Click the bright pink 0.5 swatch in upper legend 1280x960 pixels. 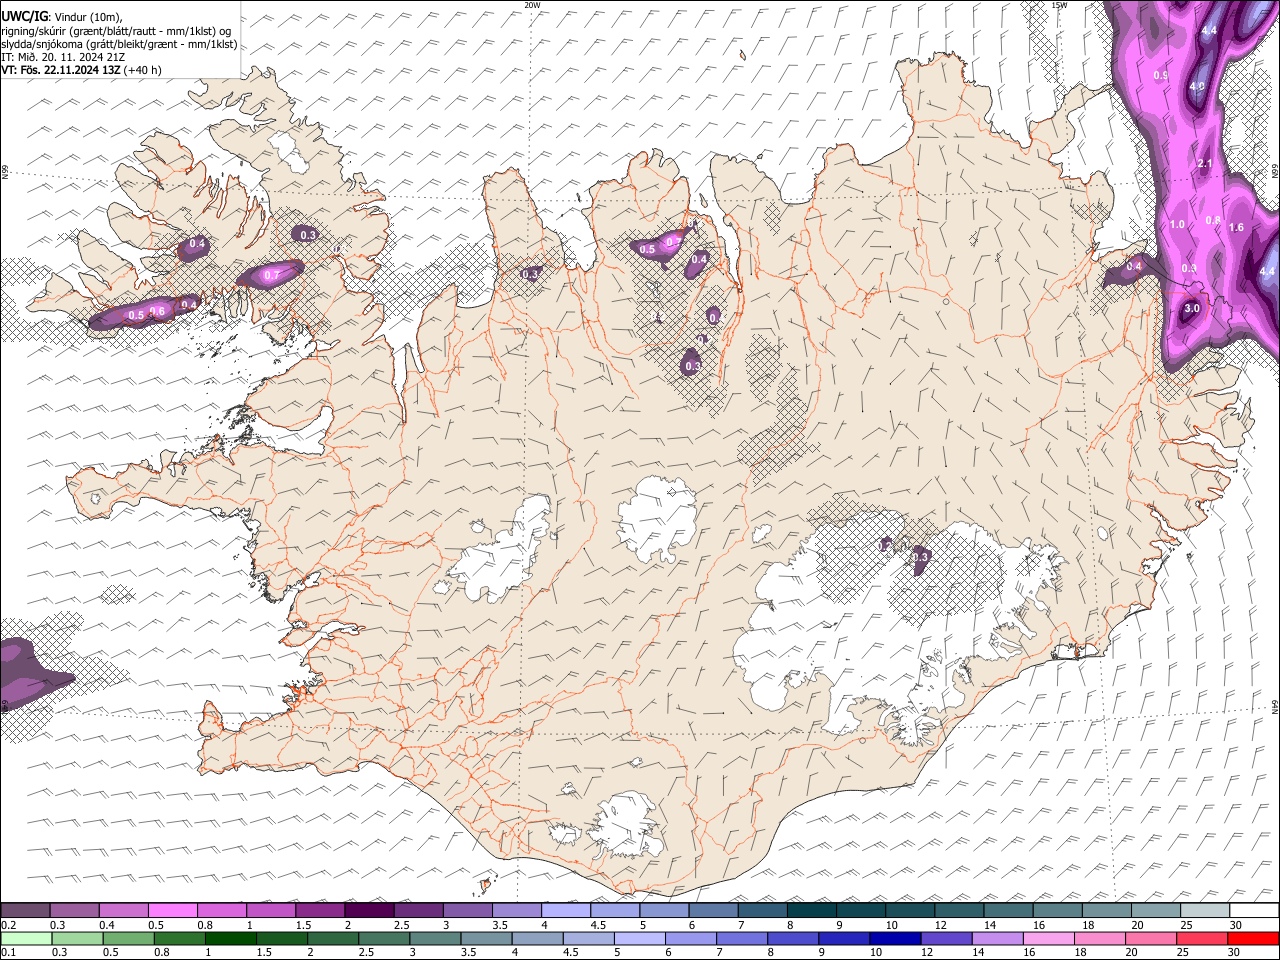point(171,911)
